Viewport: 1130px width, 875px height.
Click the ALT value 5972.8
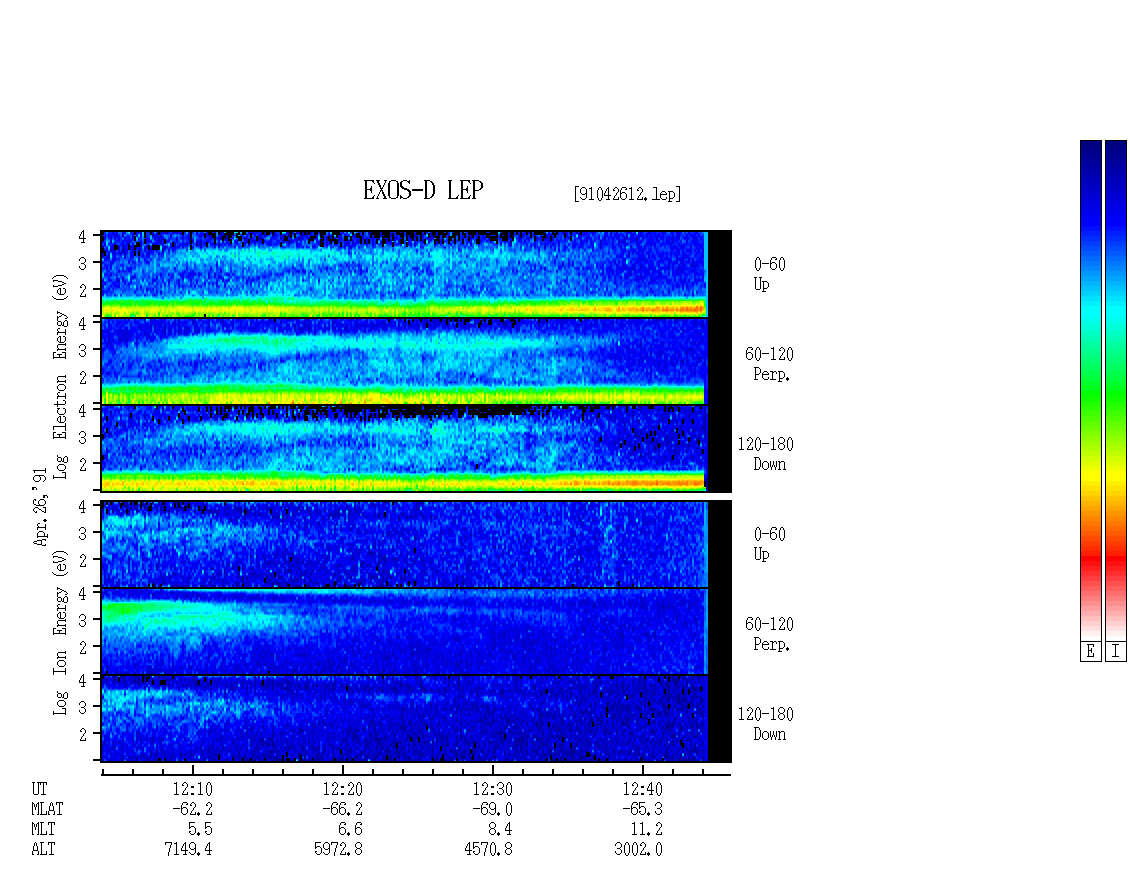[338, 850]
